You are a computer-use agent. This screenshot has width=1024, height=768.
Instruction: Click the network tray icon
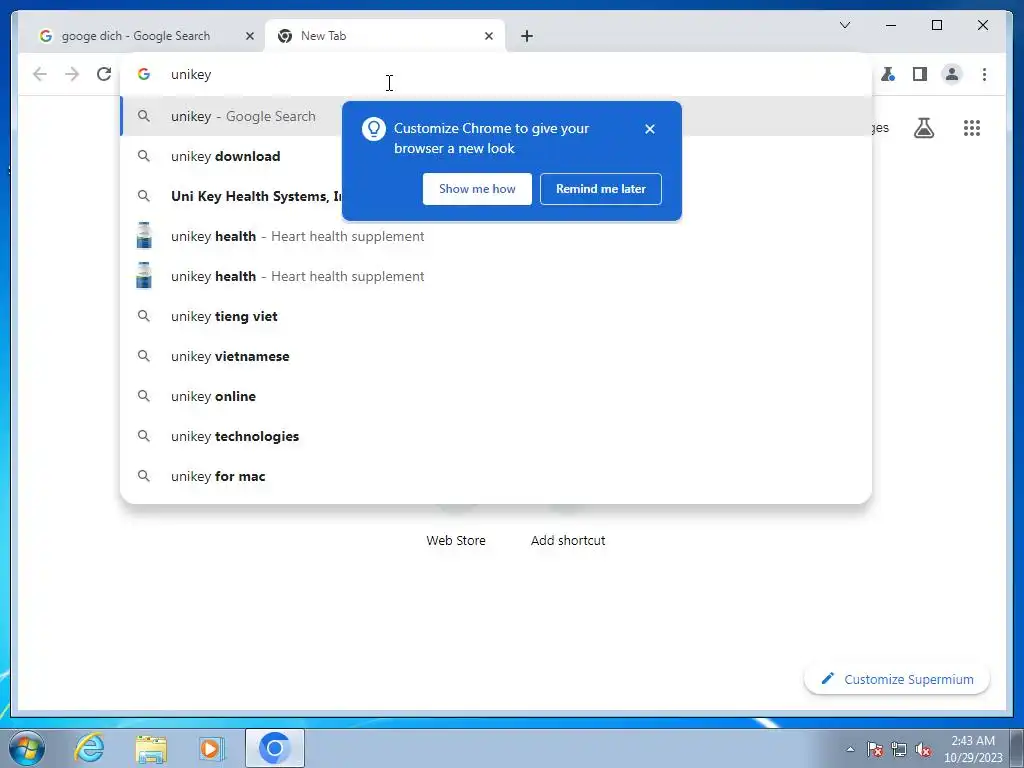[x=899, y=749]
